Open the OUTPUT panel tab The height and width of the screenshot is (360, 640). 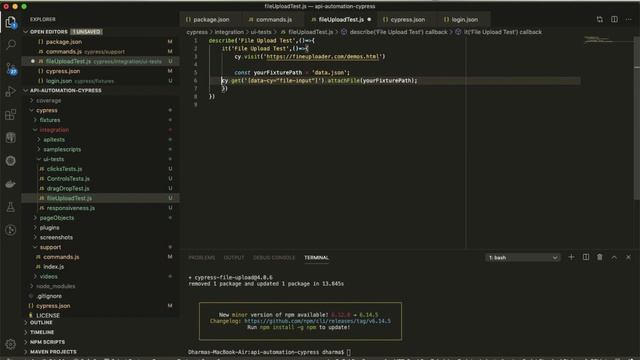234,258
